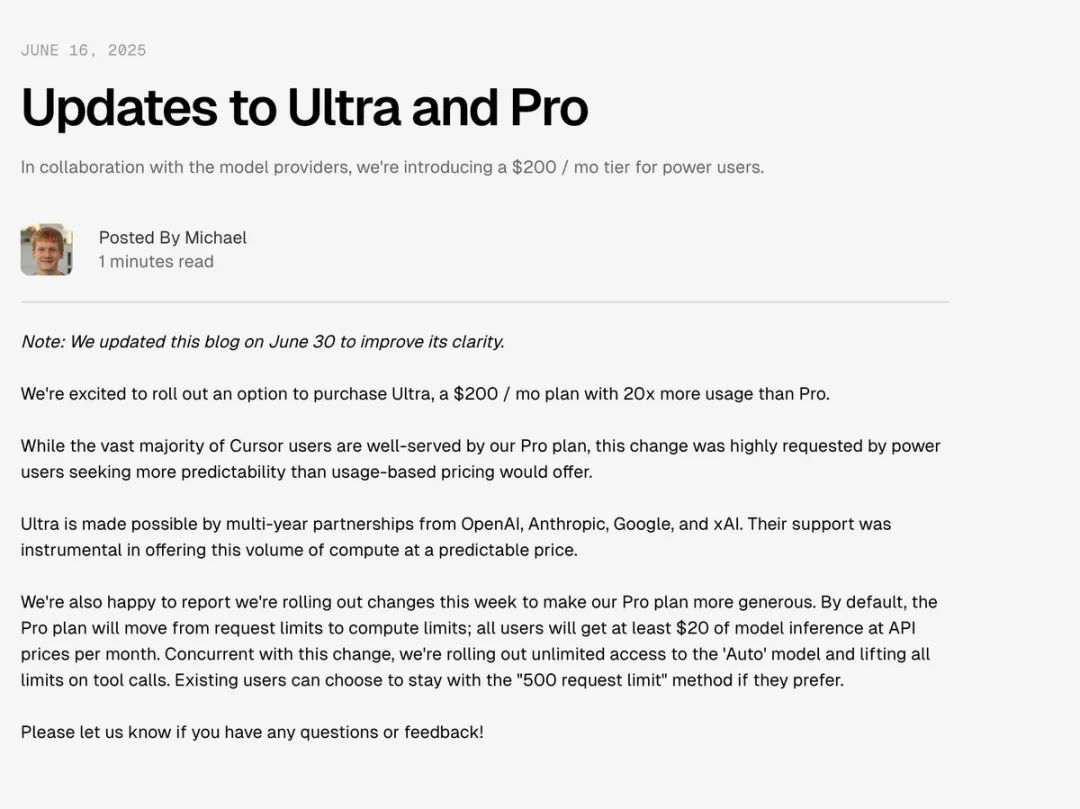Screen dimensions: 1080x809
Task: Click the word 'OpenAI' in the partnerships paragraph
Action: click(x=492, y=524)
